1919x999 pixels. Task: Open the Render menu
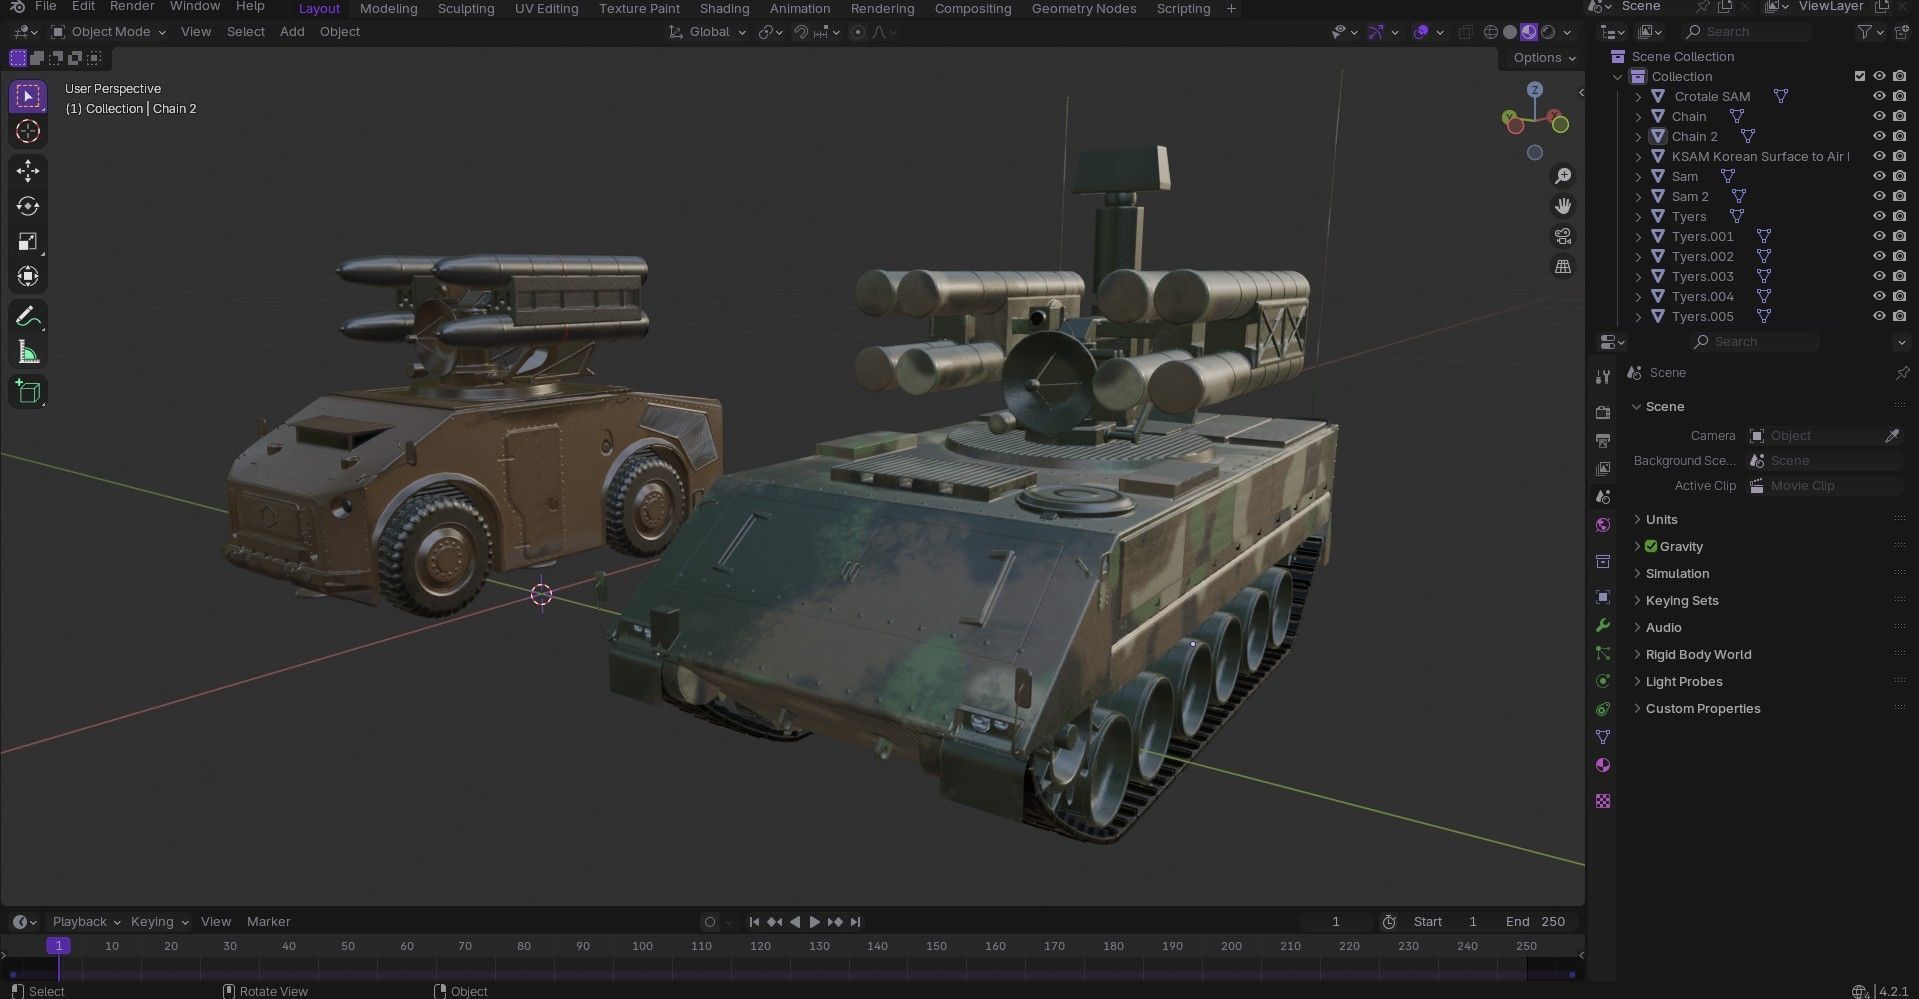click(132, 7)
